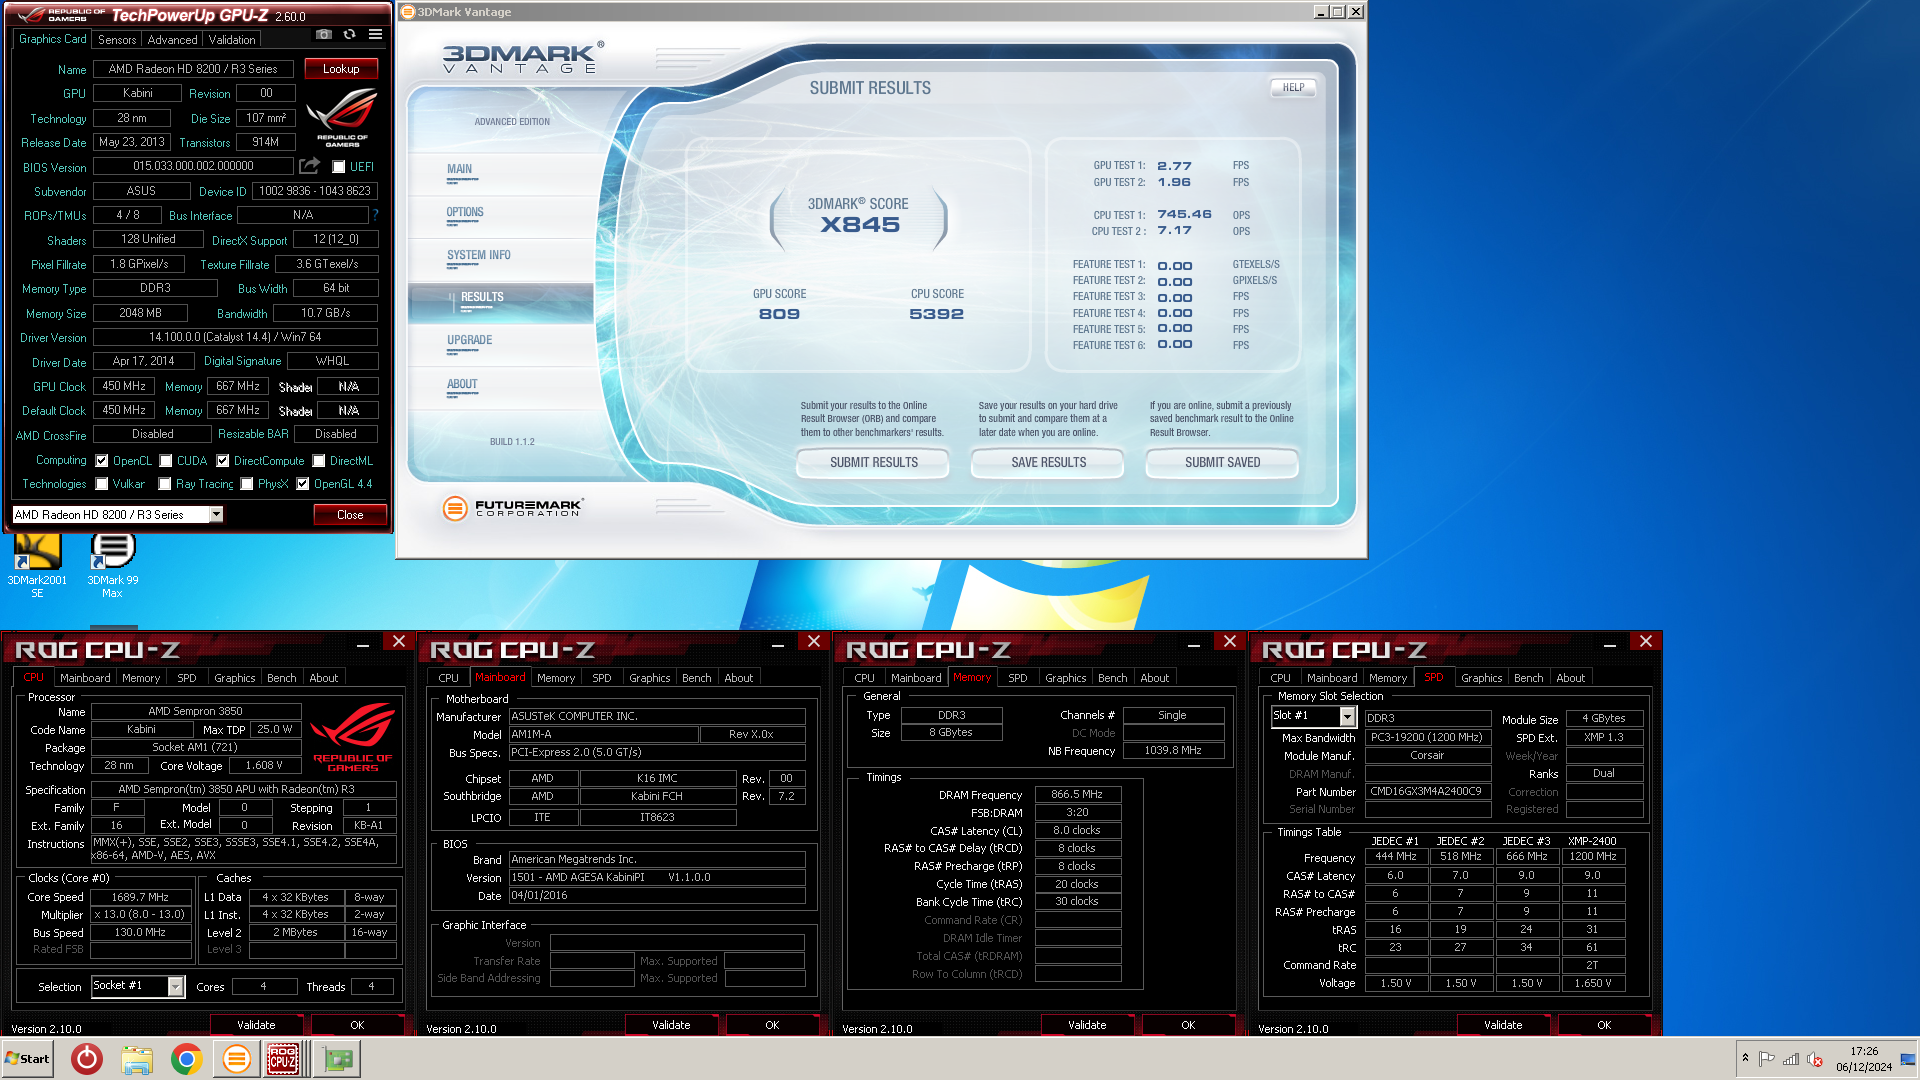Screen dimensions: 1920x1080
Task: Click the Show desktop button in taskbar
Action: tap(1910, 1058)
